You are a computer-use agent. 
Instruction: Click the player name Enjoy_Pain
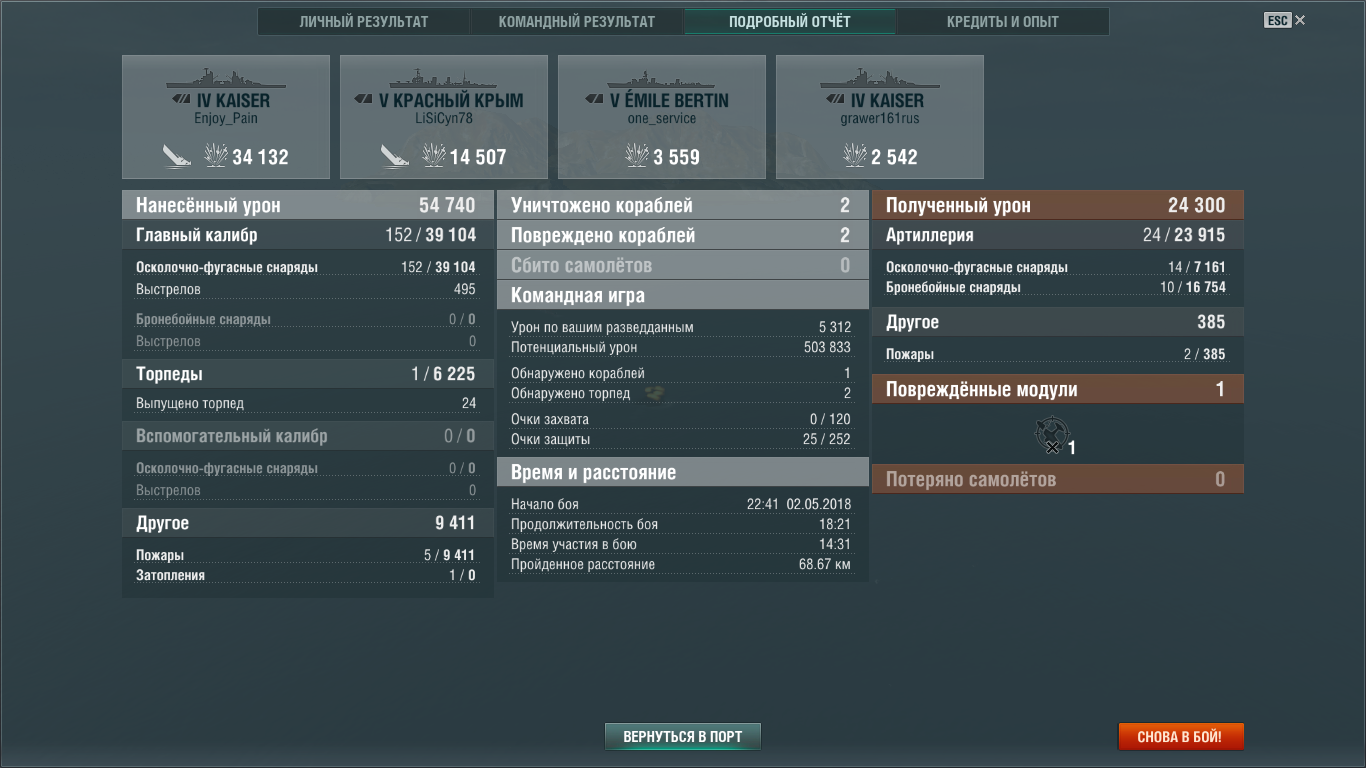pyautogui.click(x=226, y=118)
